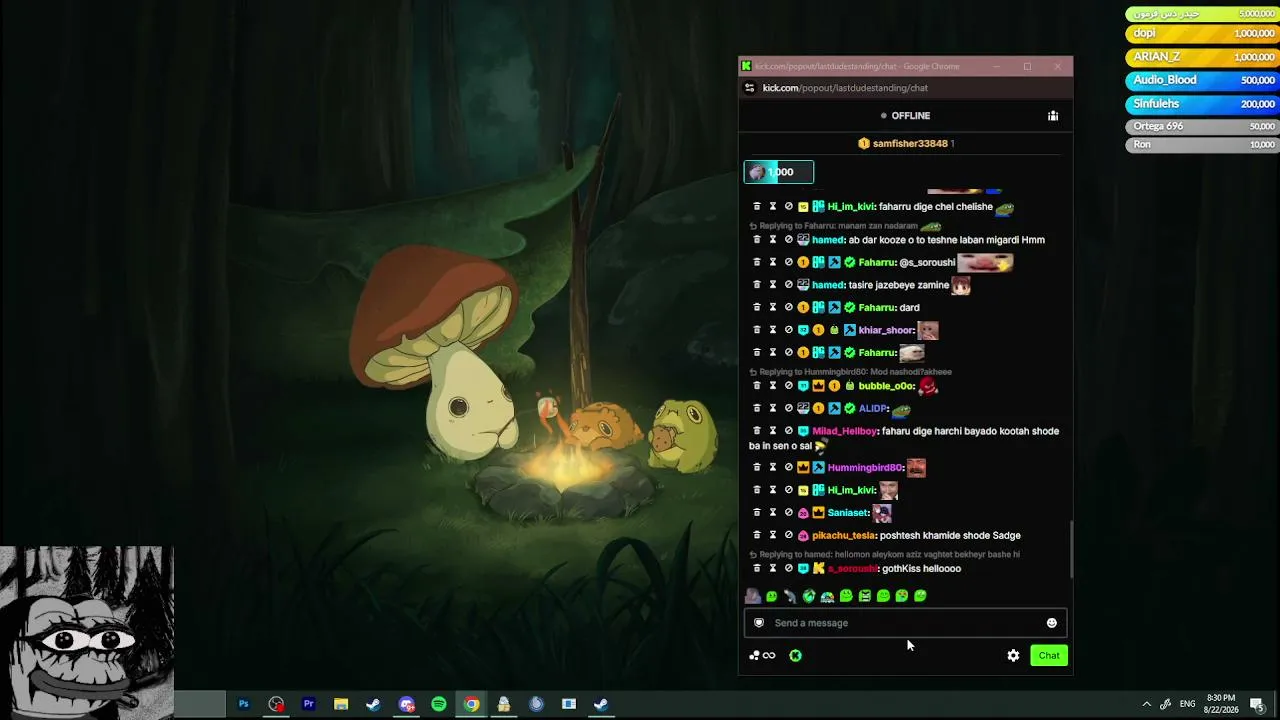Switch to Google Chrome in the taskbar
1280x720 pixels.
click(471, 704)
